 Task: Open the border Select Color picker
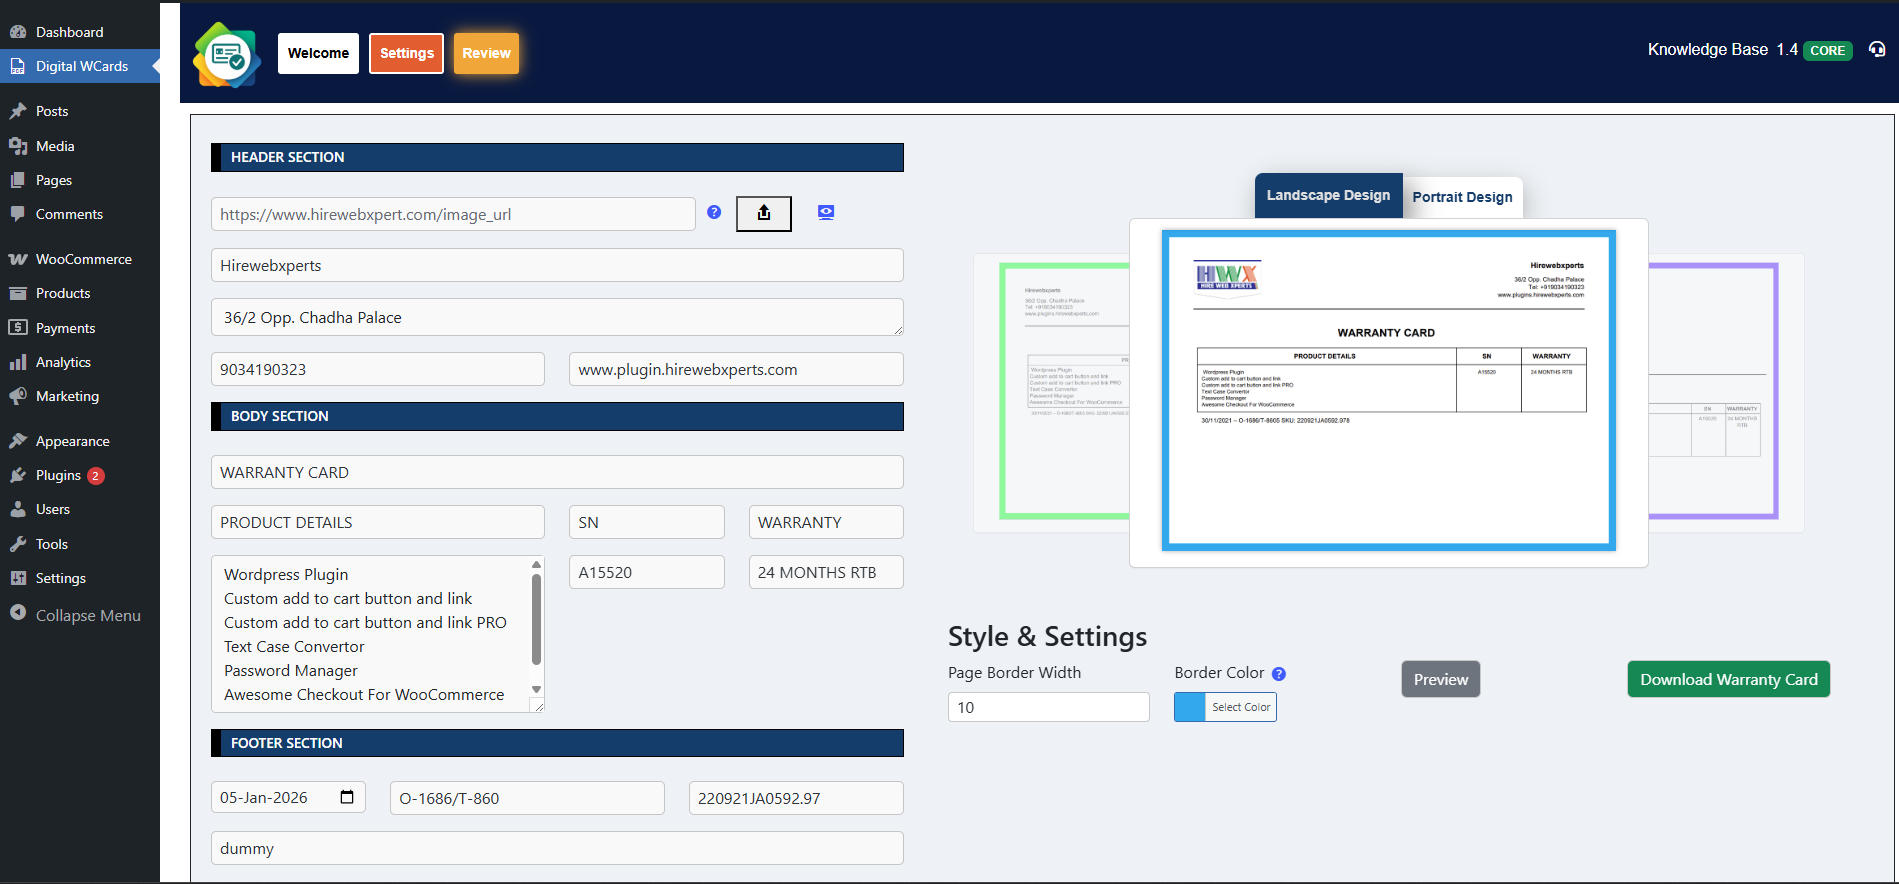(1225, 707)
